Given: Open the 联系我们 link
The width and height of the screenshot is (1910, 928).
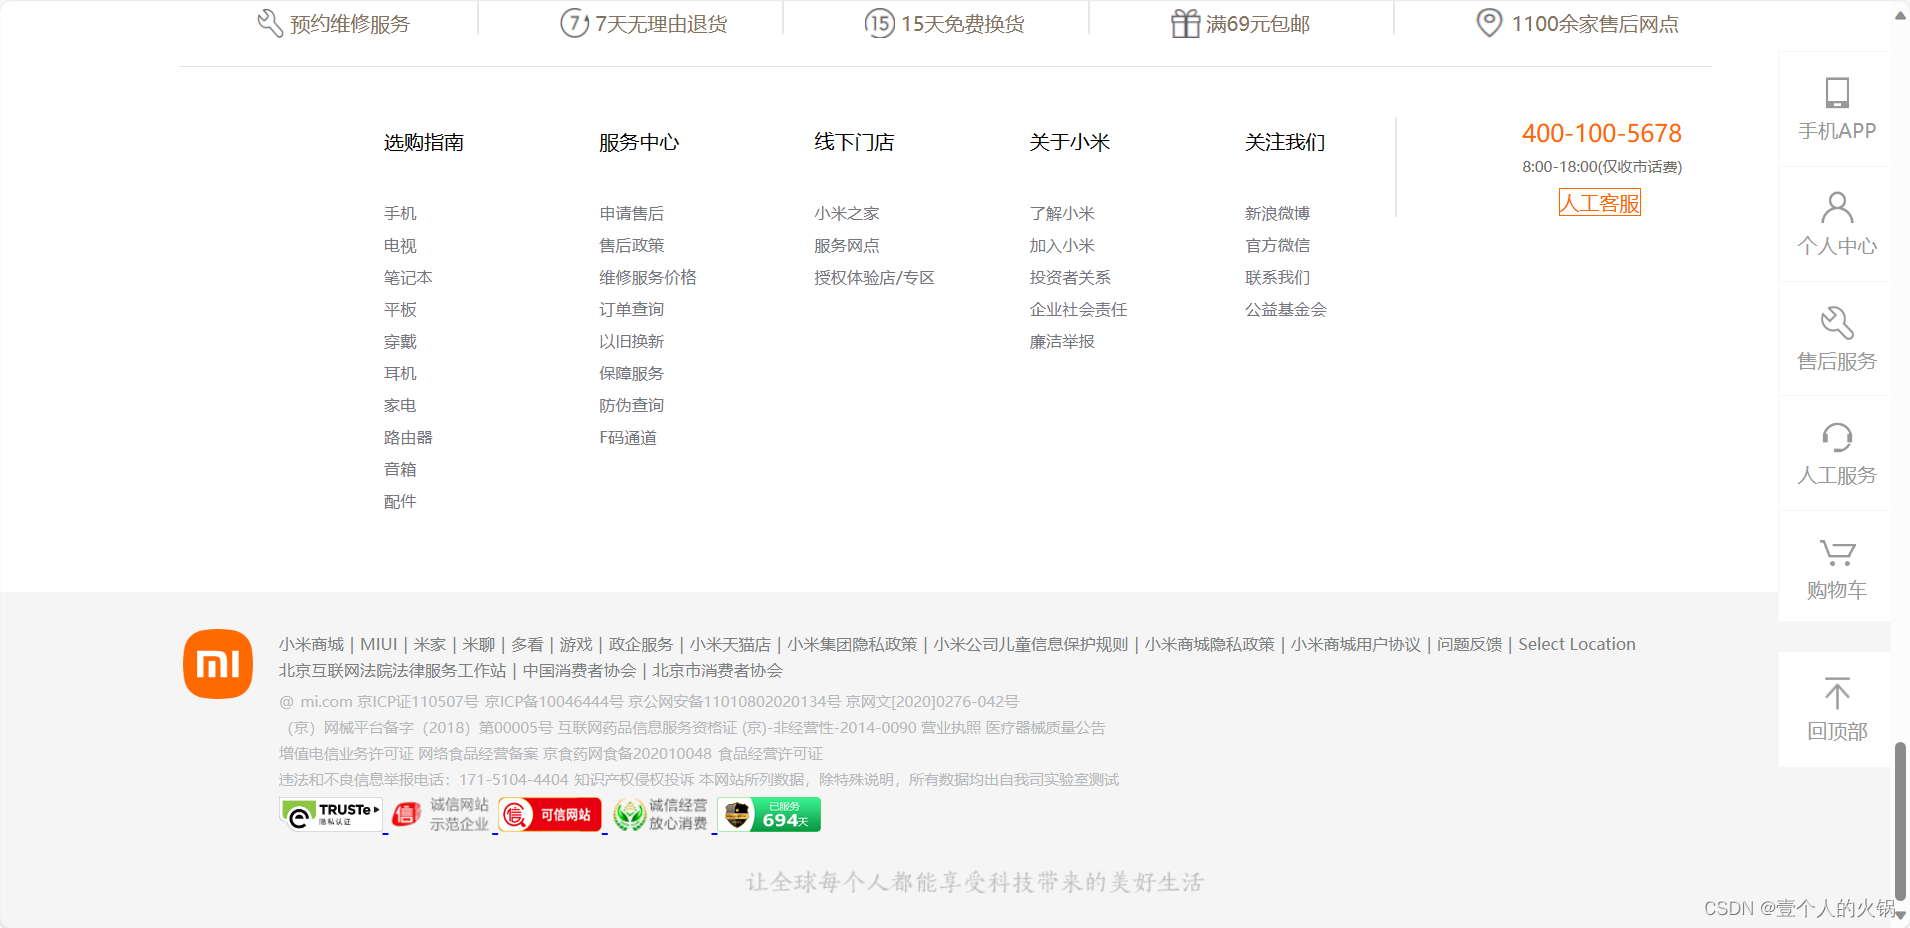Looking at the screenshot, I should [x=1277, y=277].
